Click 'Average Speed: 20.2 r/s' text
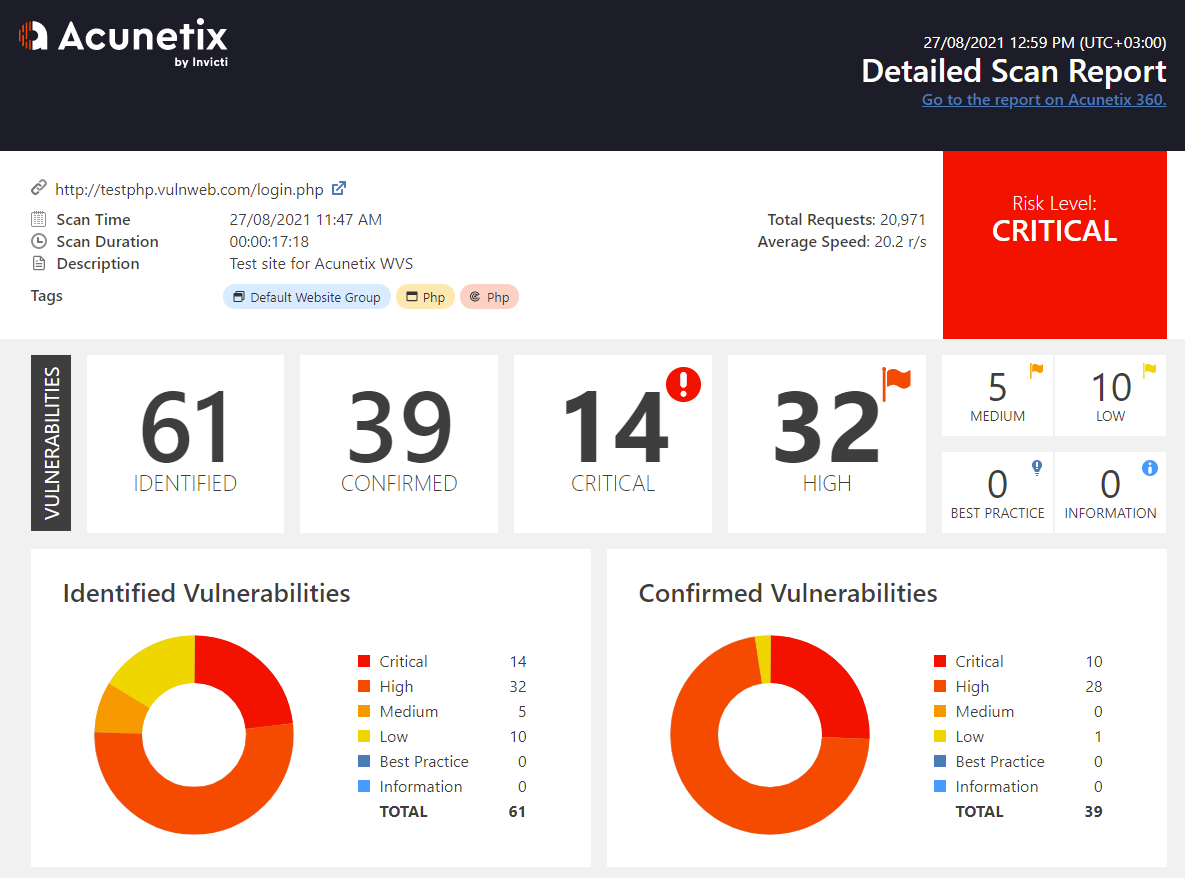Screen dimensions: 1185x878 tap(842, 241)
